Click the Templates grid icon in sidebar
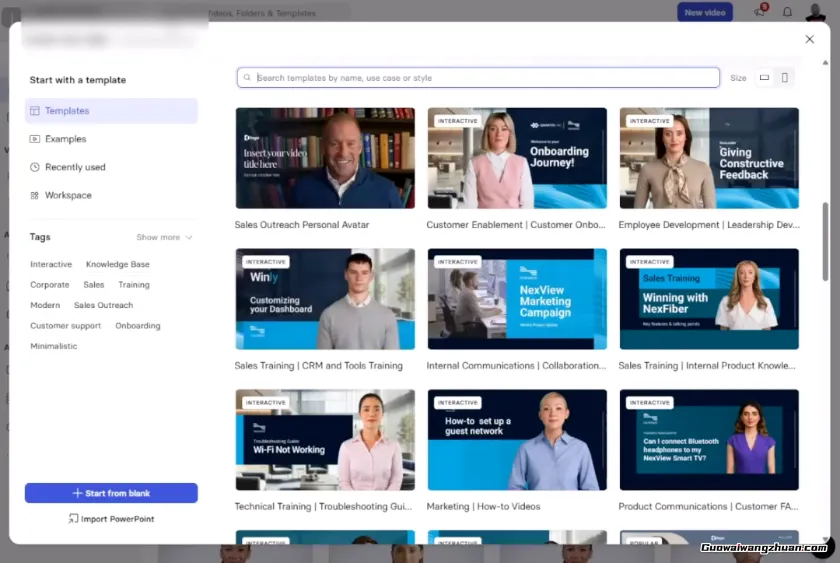This screenshot has height=563, width=840. (35, 111)
